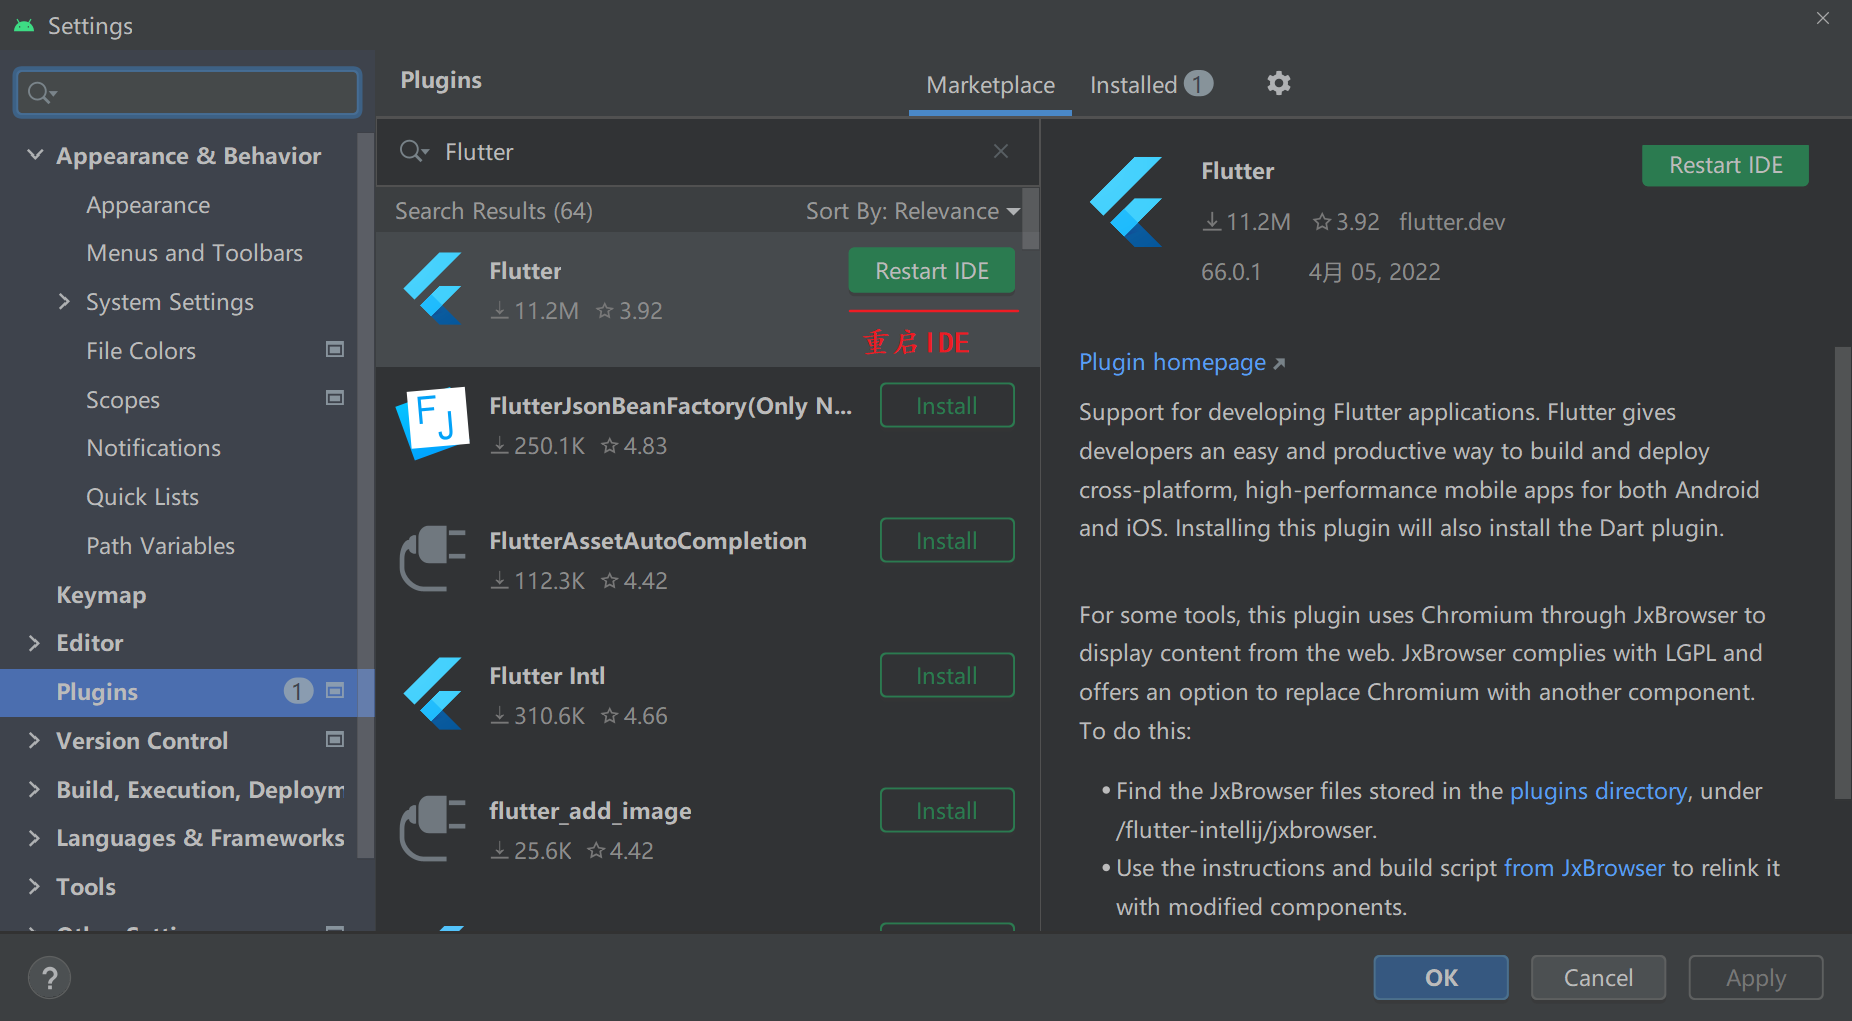
Task: Clear the Flutter search with X icon
Action: [1001, 151]
